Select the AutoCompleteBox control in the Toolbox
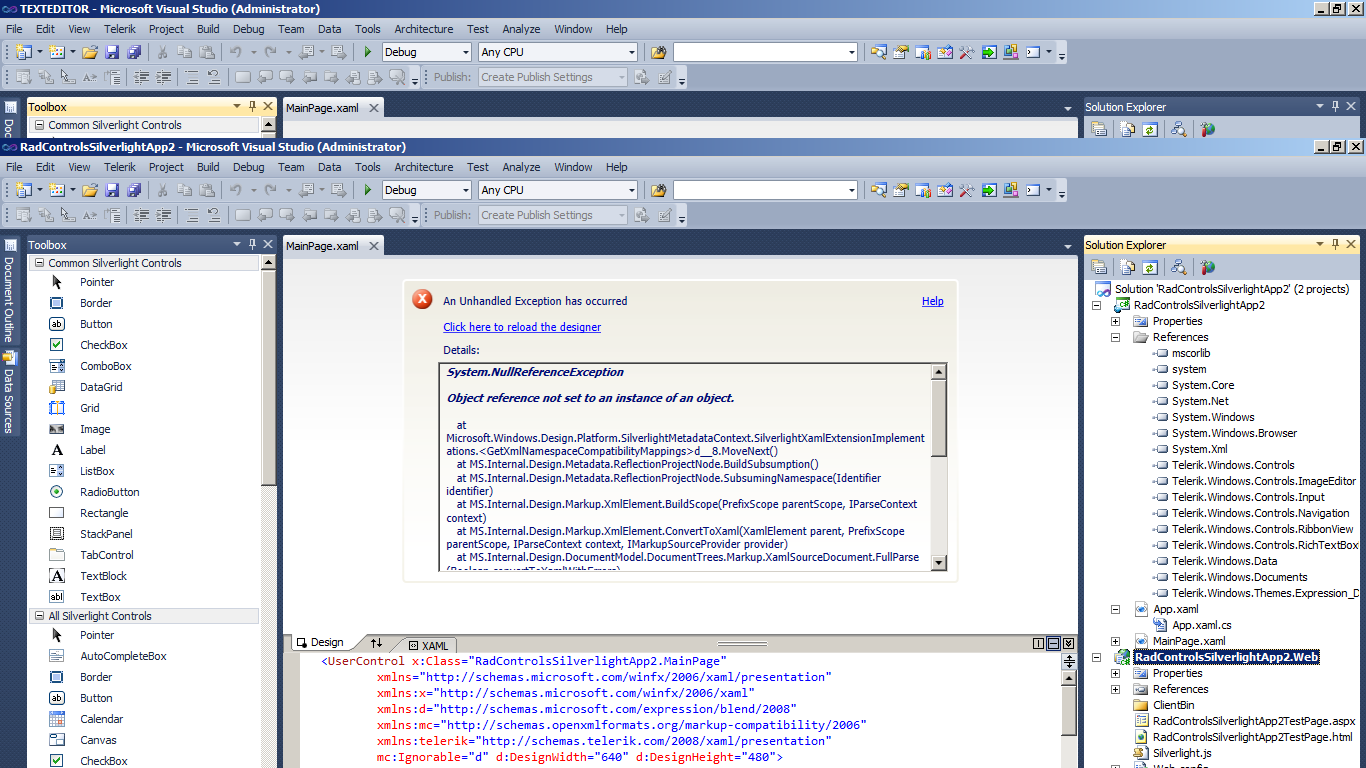The image size is (1366, 768). 123,656
